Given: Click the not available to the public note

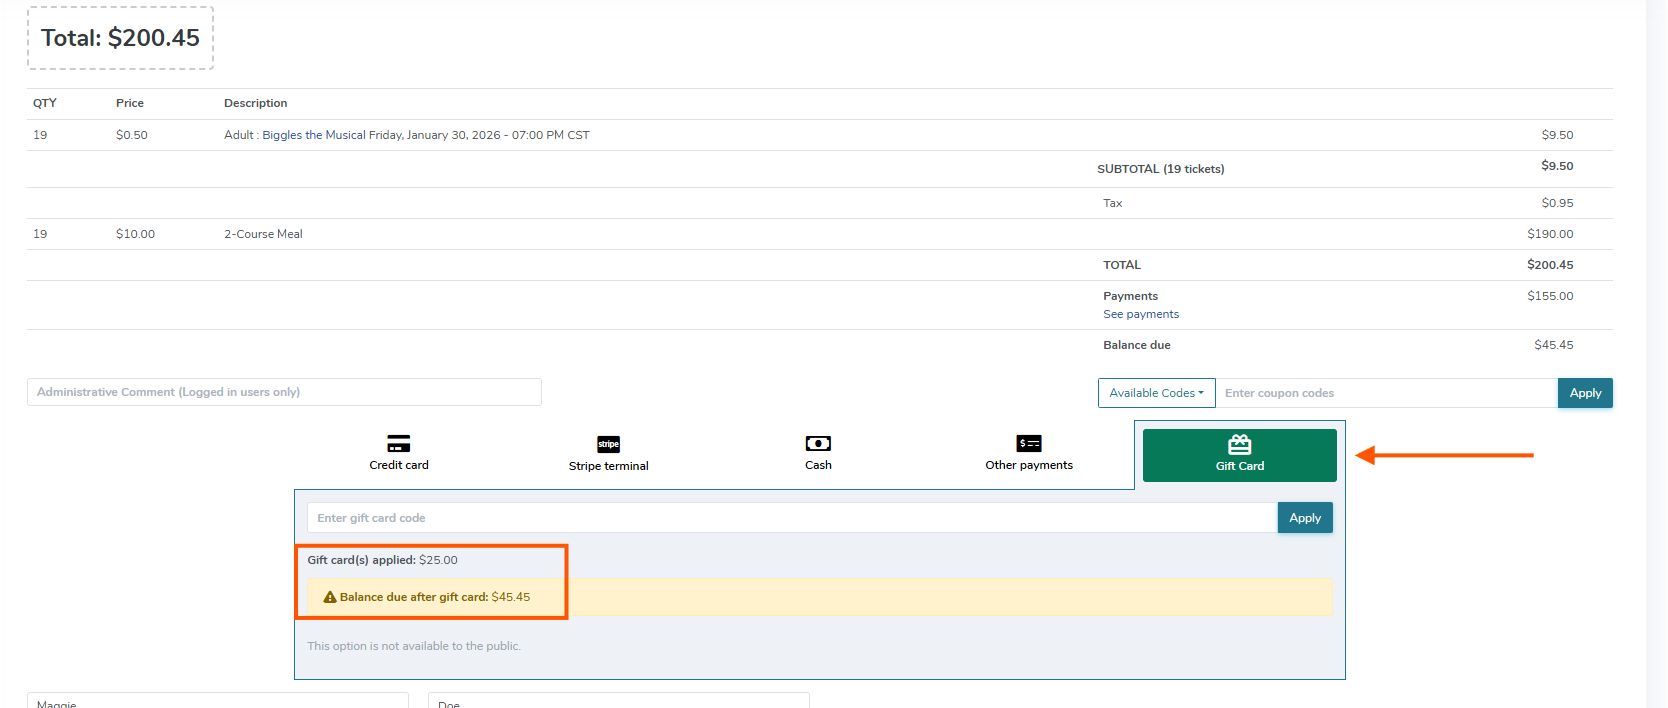Looking at the screenshot, I should pyautogui.click(x=414, y=646).
